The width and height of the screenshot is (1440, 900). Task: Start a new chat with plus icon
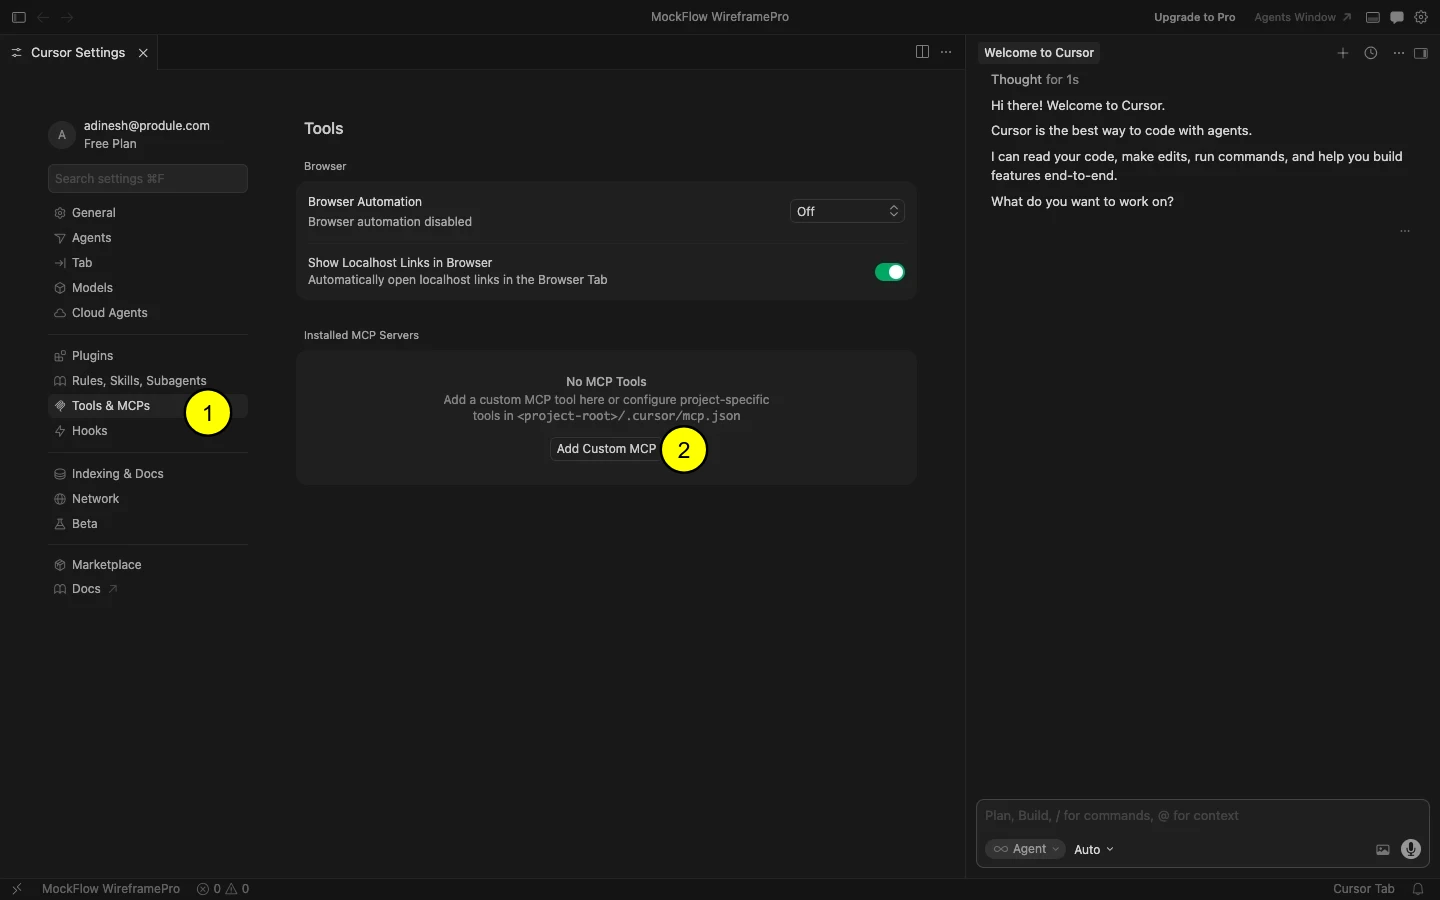1343,53
